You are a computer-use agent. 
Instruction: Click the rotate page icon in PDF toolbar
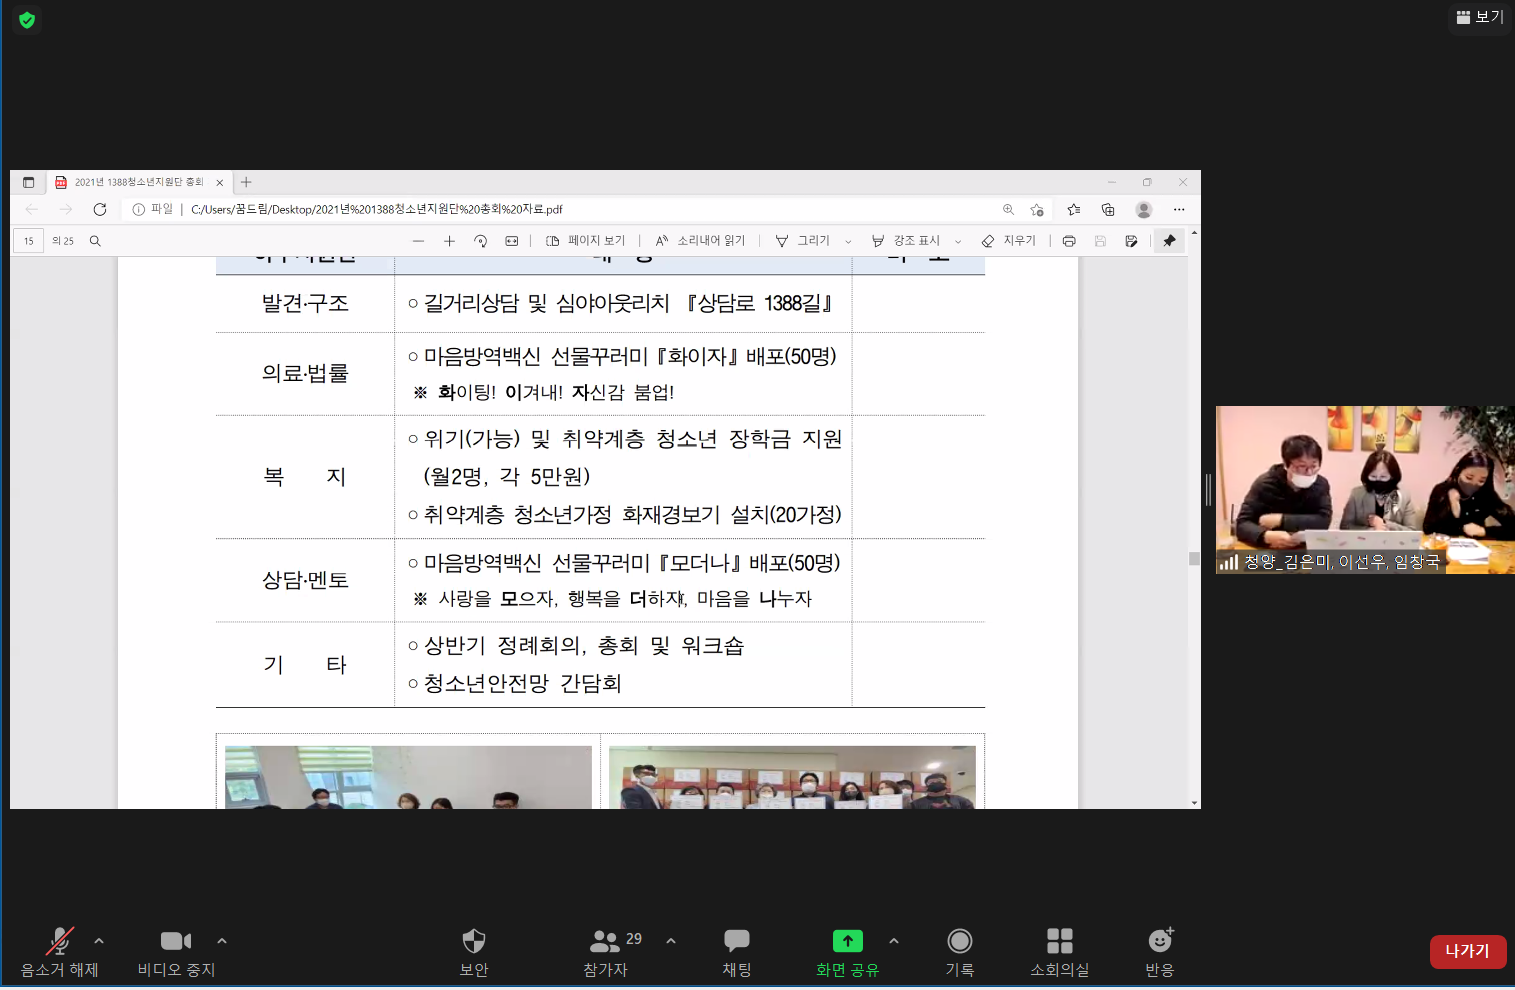[x=480, y=241]
